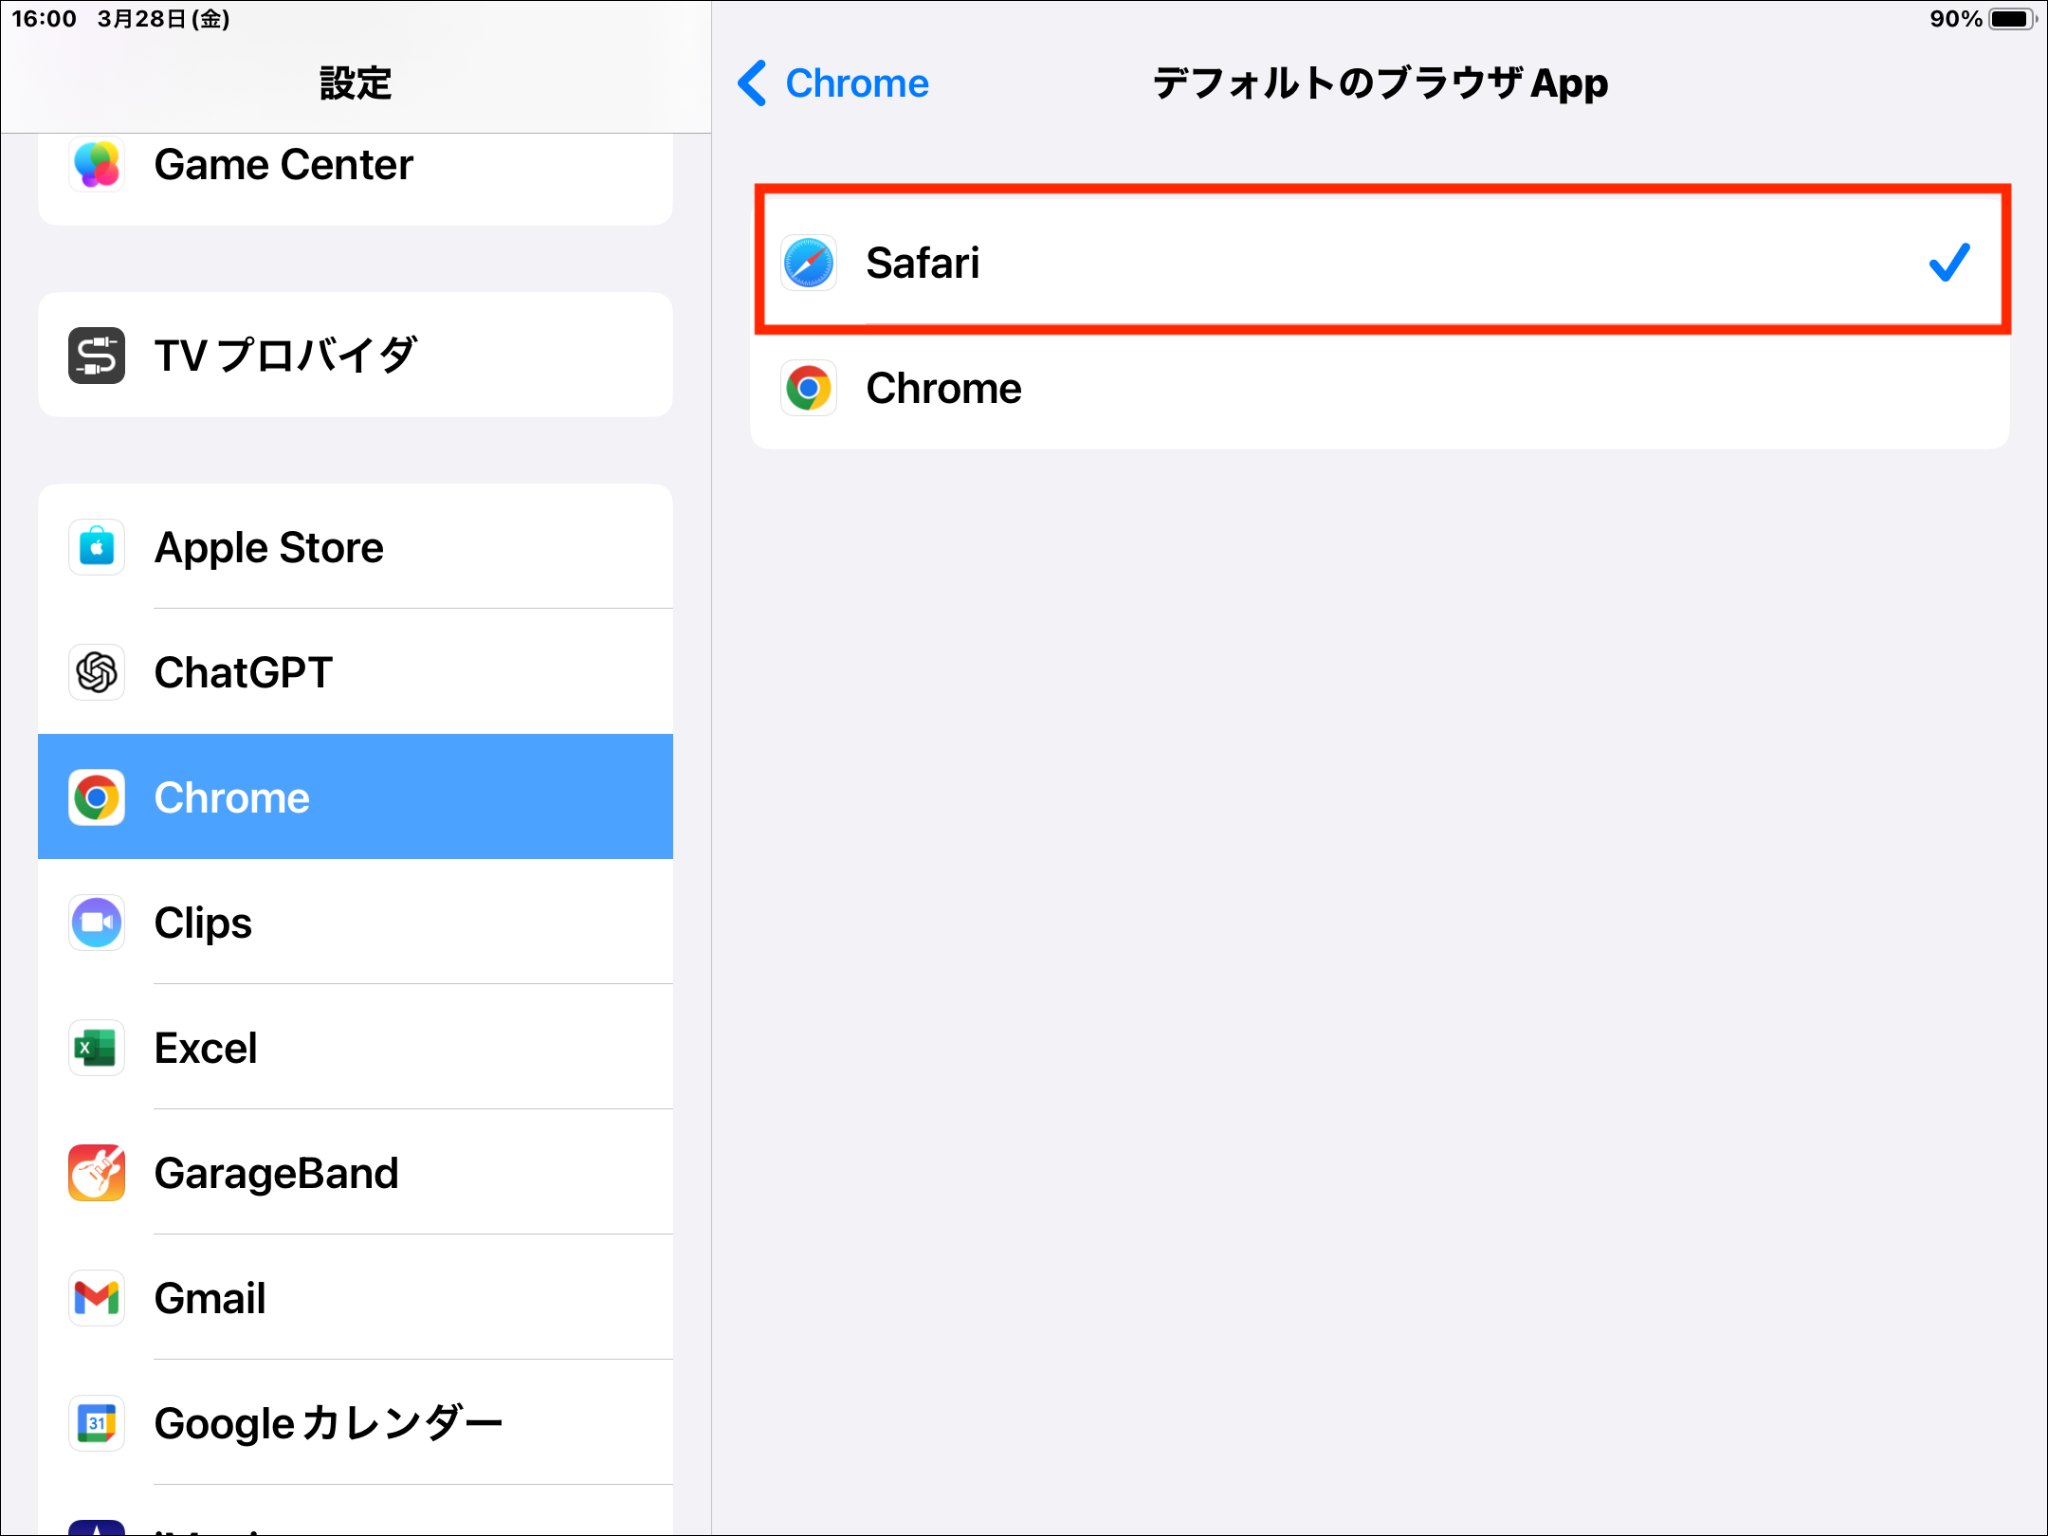Tap the Gmail app icon
2048x1536 pixels.
pyautogui.click(x=97, y=1298)
